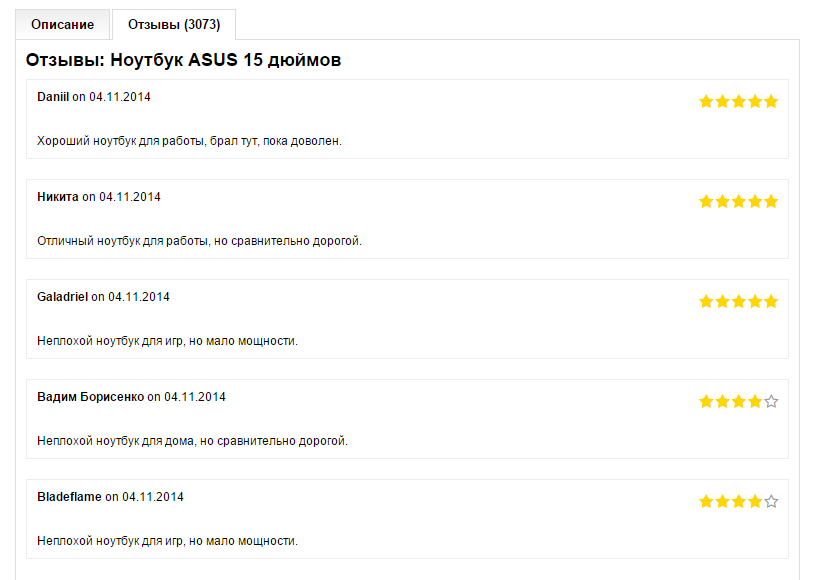The height and width of the screenshot is (580, 816).
Task: Click the fifth star in Daniil's review rating
Action: tap(771, 101)
